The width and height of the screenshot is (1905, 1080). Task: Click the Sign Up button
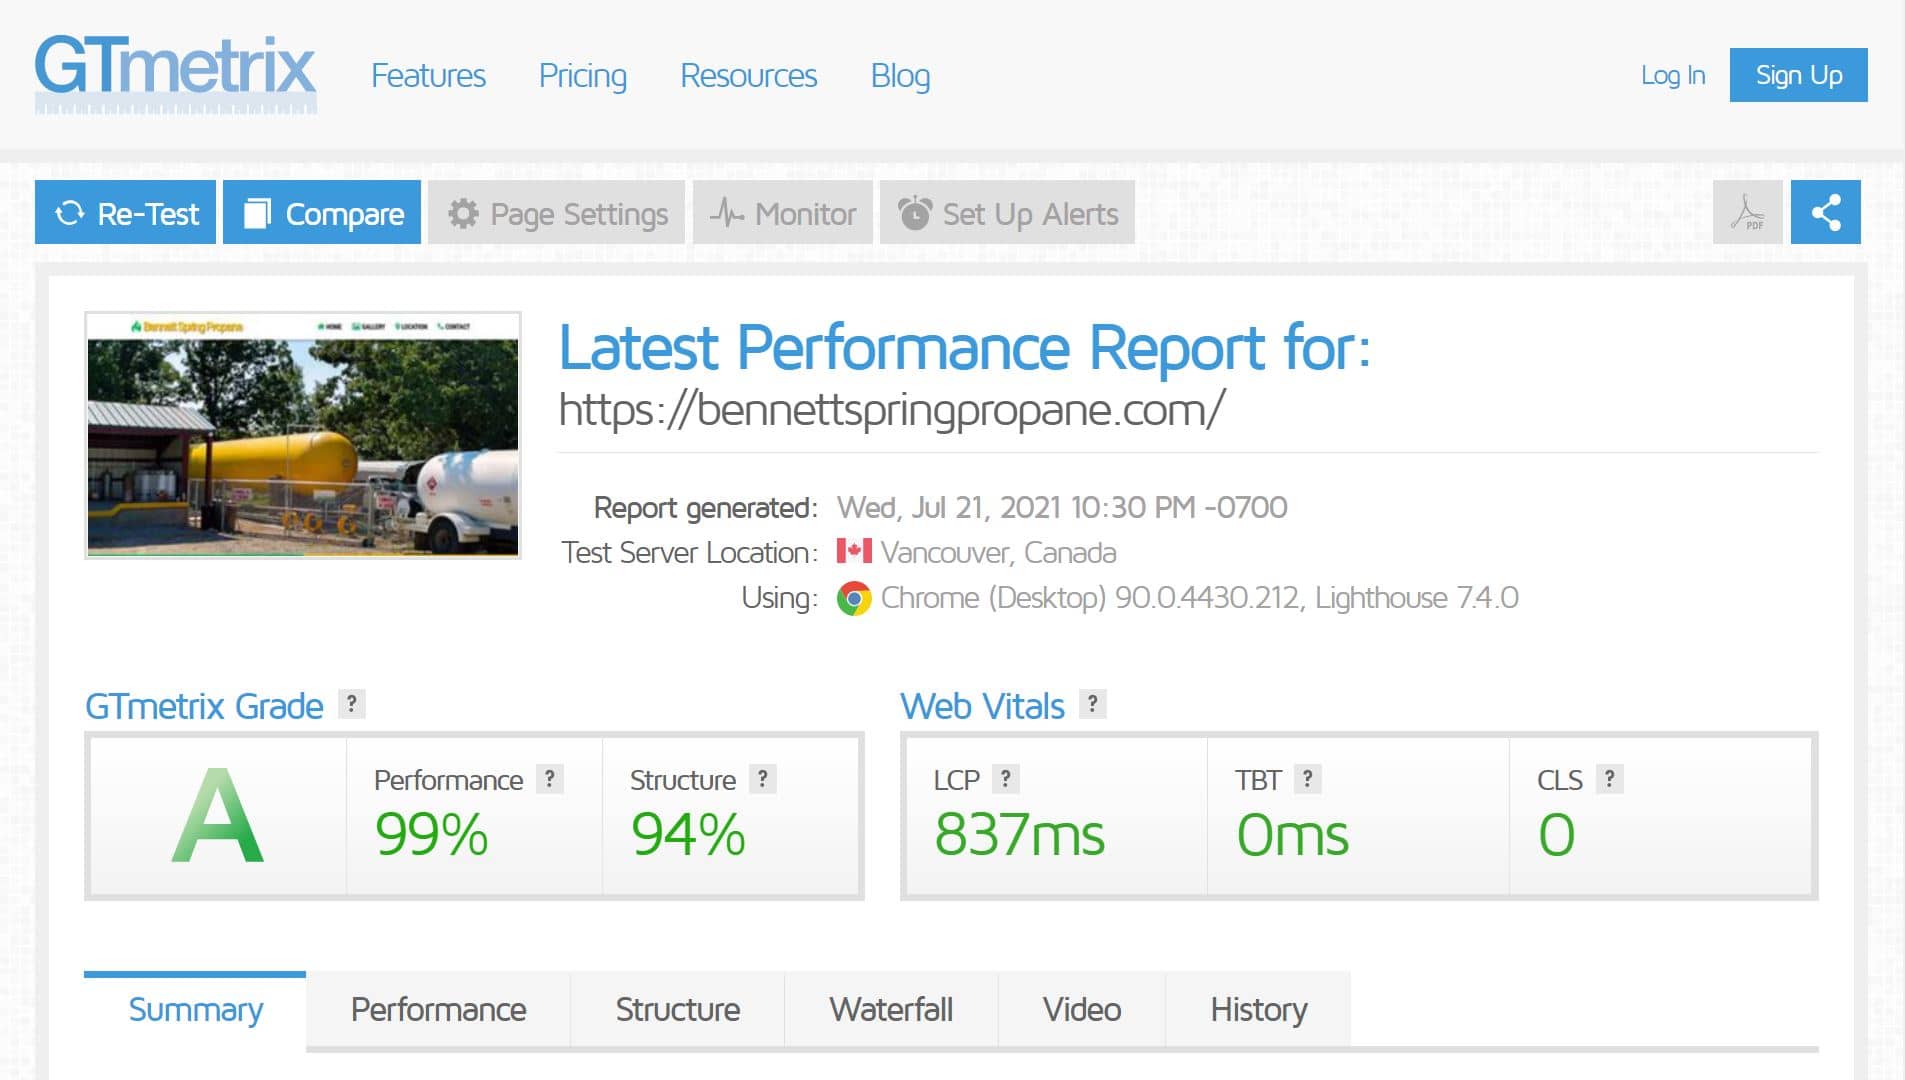point(1798,75)
